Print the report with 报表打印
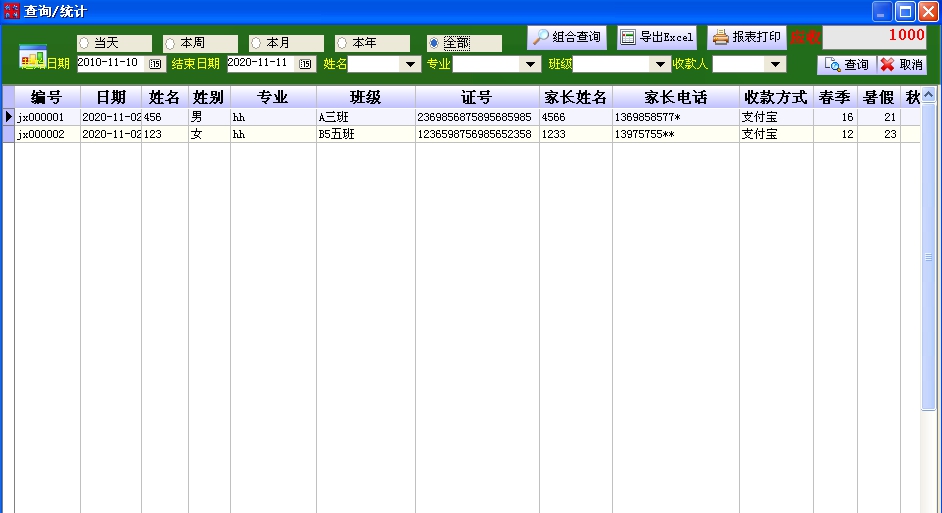Screen dimensions: 942x513 pyautogui.click(x=747, y=37)
